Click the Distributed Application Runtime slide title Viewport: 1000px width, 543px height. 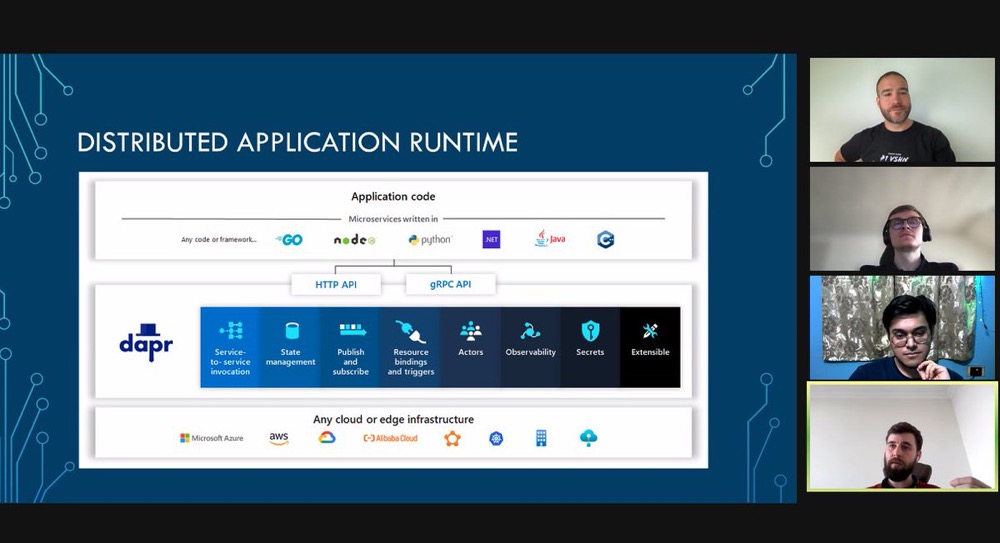pyautogui.click(x=297, y=142)
